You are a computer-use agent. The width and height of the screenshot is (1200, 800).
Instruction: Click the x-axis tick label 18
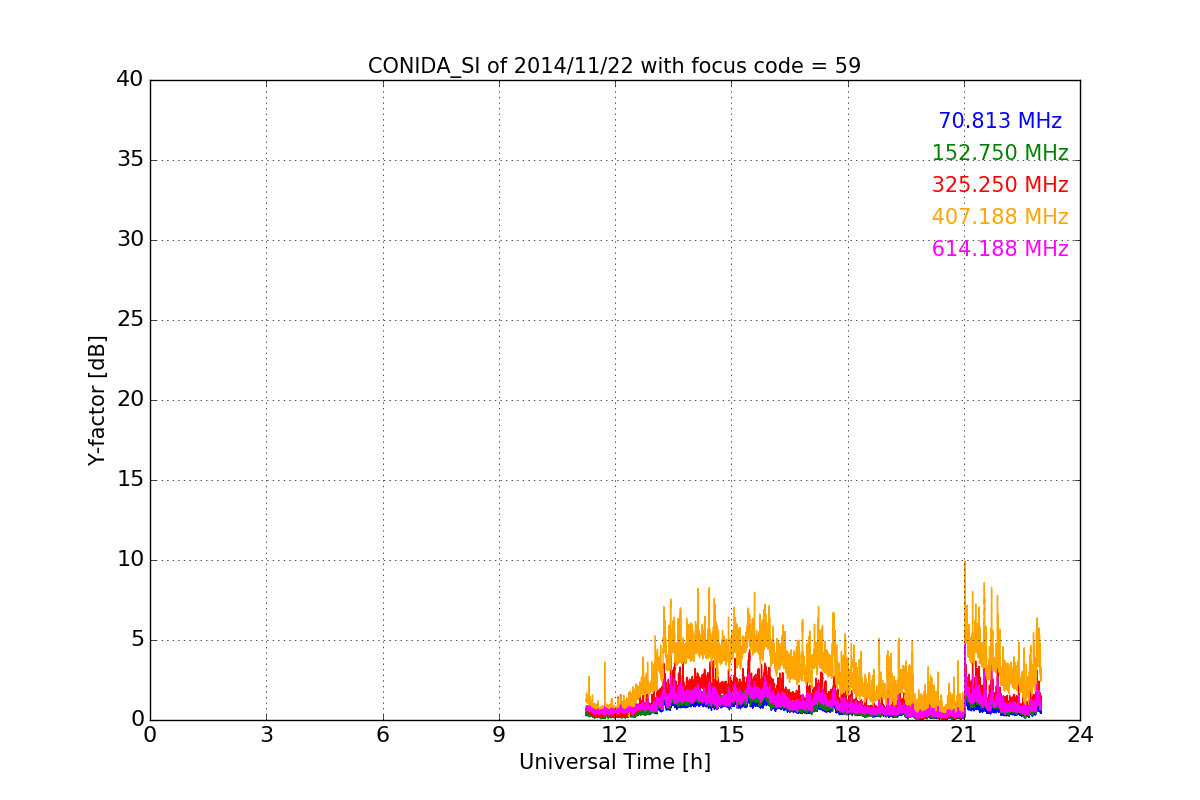pos(847,735)
